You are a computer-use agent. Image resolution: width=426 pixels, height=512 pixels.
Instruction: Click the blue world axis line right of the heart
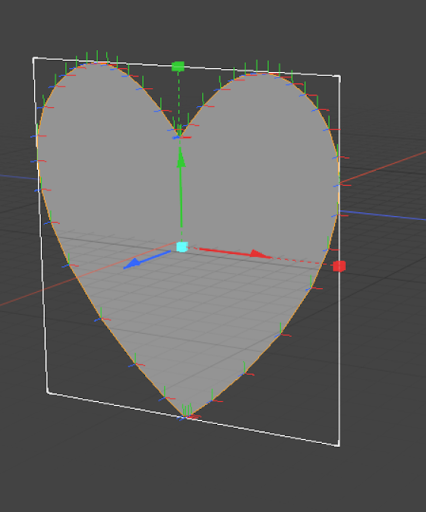point(383,215)
